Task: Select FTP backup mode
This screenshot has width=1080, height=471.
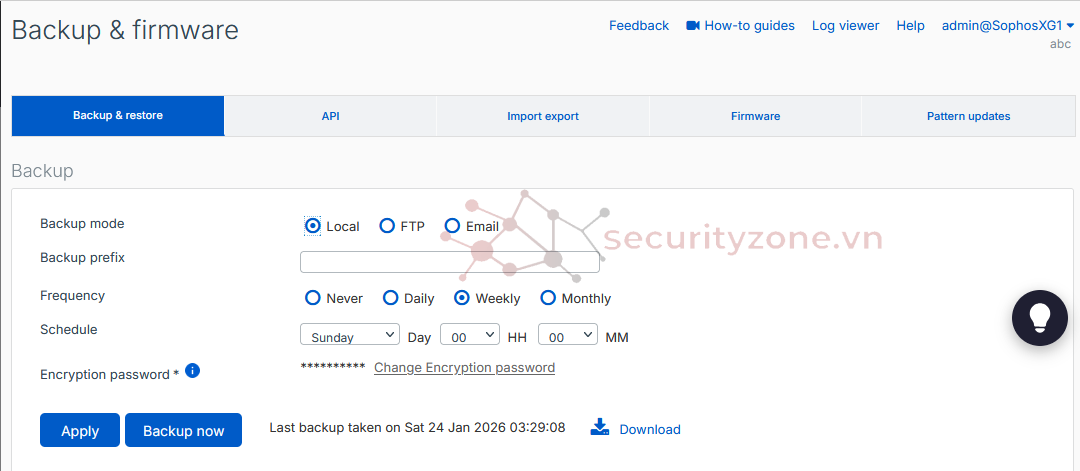Action: [387, 226]
